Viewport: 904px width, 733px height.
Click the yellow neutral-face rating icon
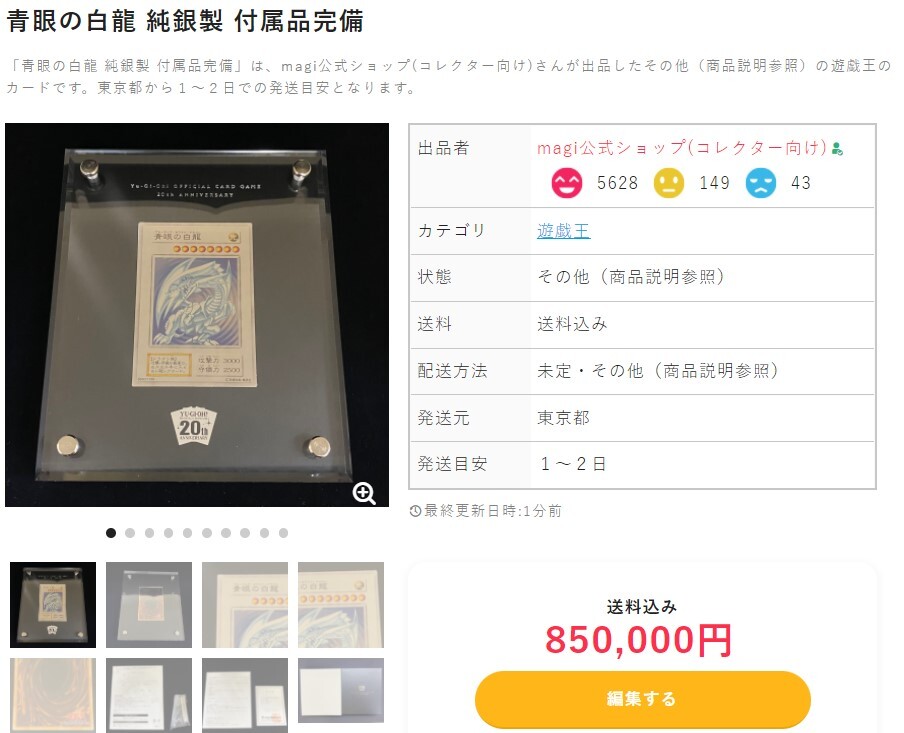tap(669, 183)
